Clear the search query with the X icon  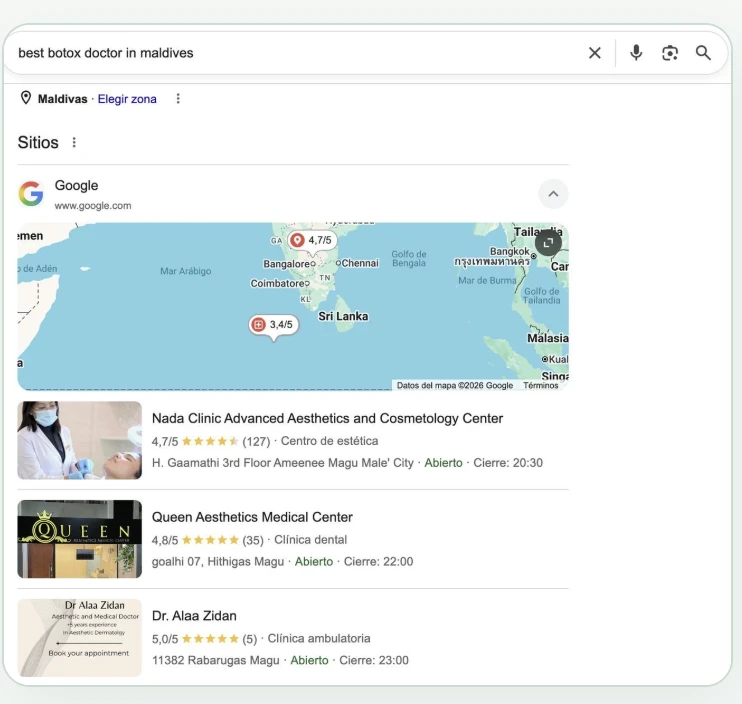tap(595, 53)
